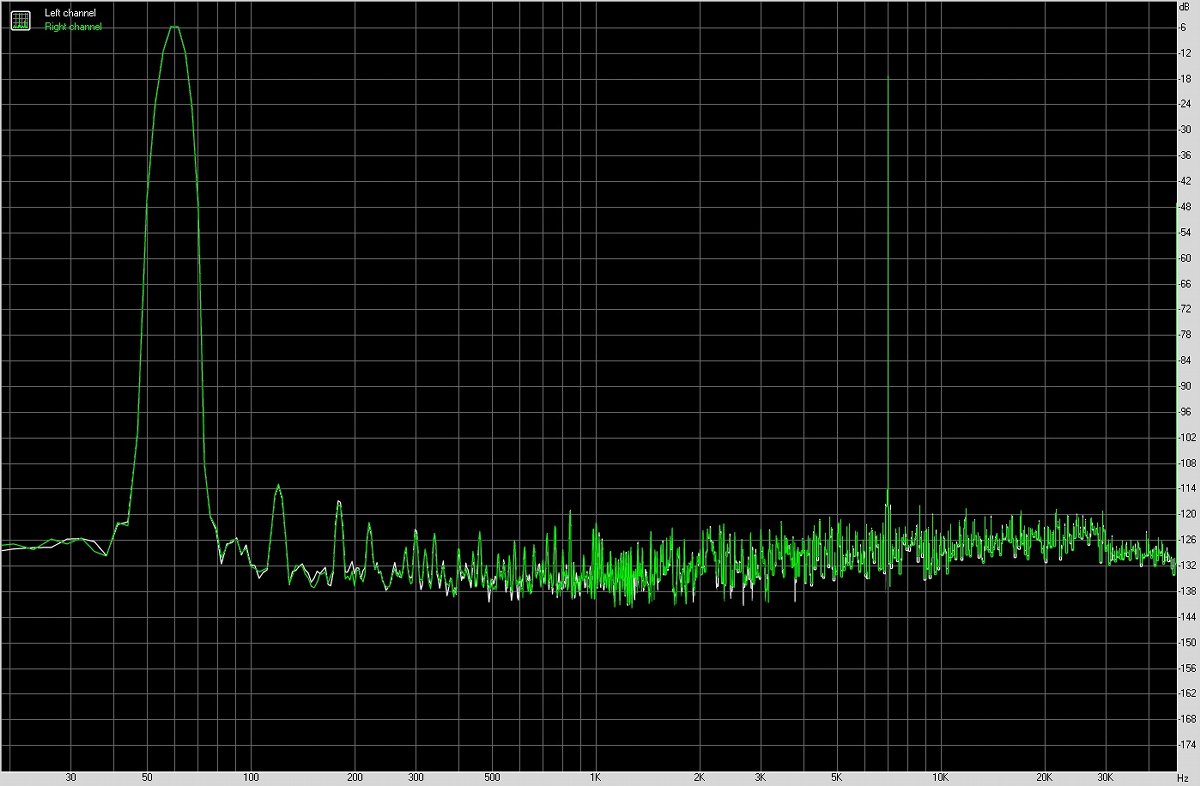This screenshot has width=1200, height=786.
Task: Click the 1K frequency axis label
Action: [595, 777]
